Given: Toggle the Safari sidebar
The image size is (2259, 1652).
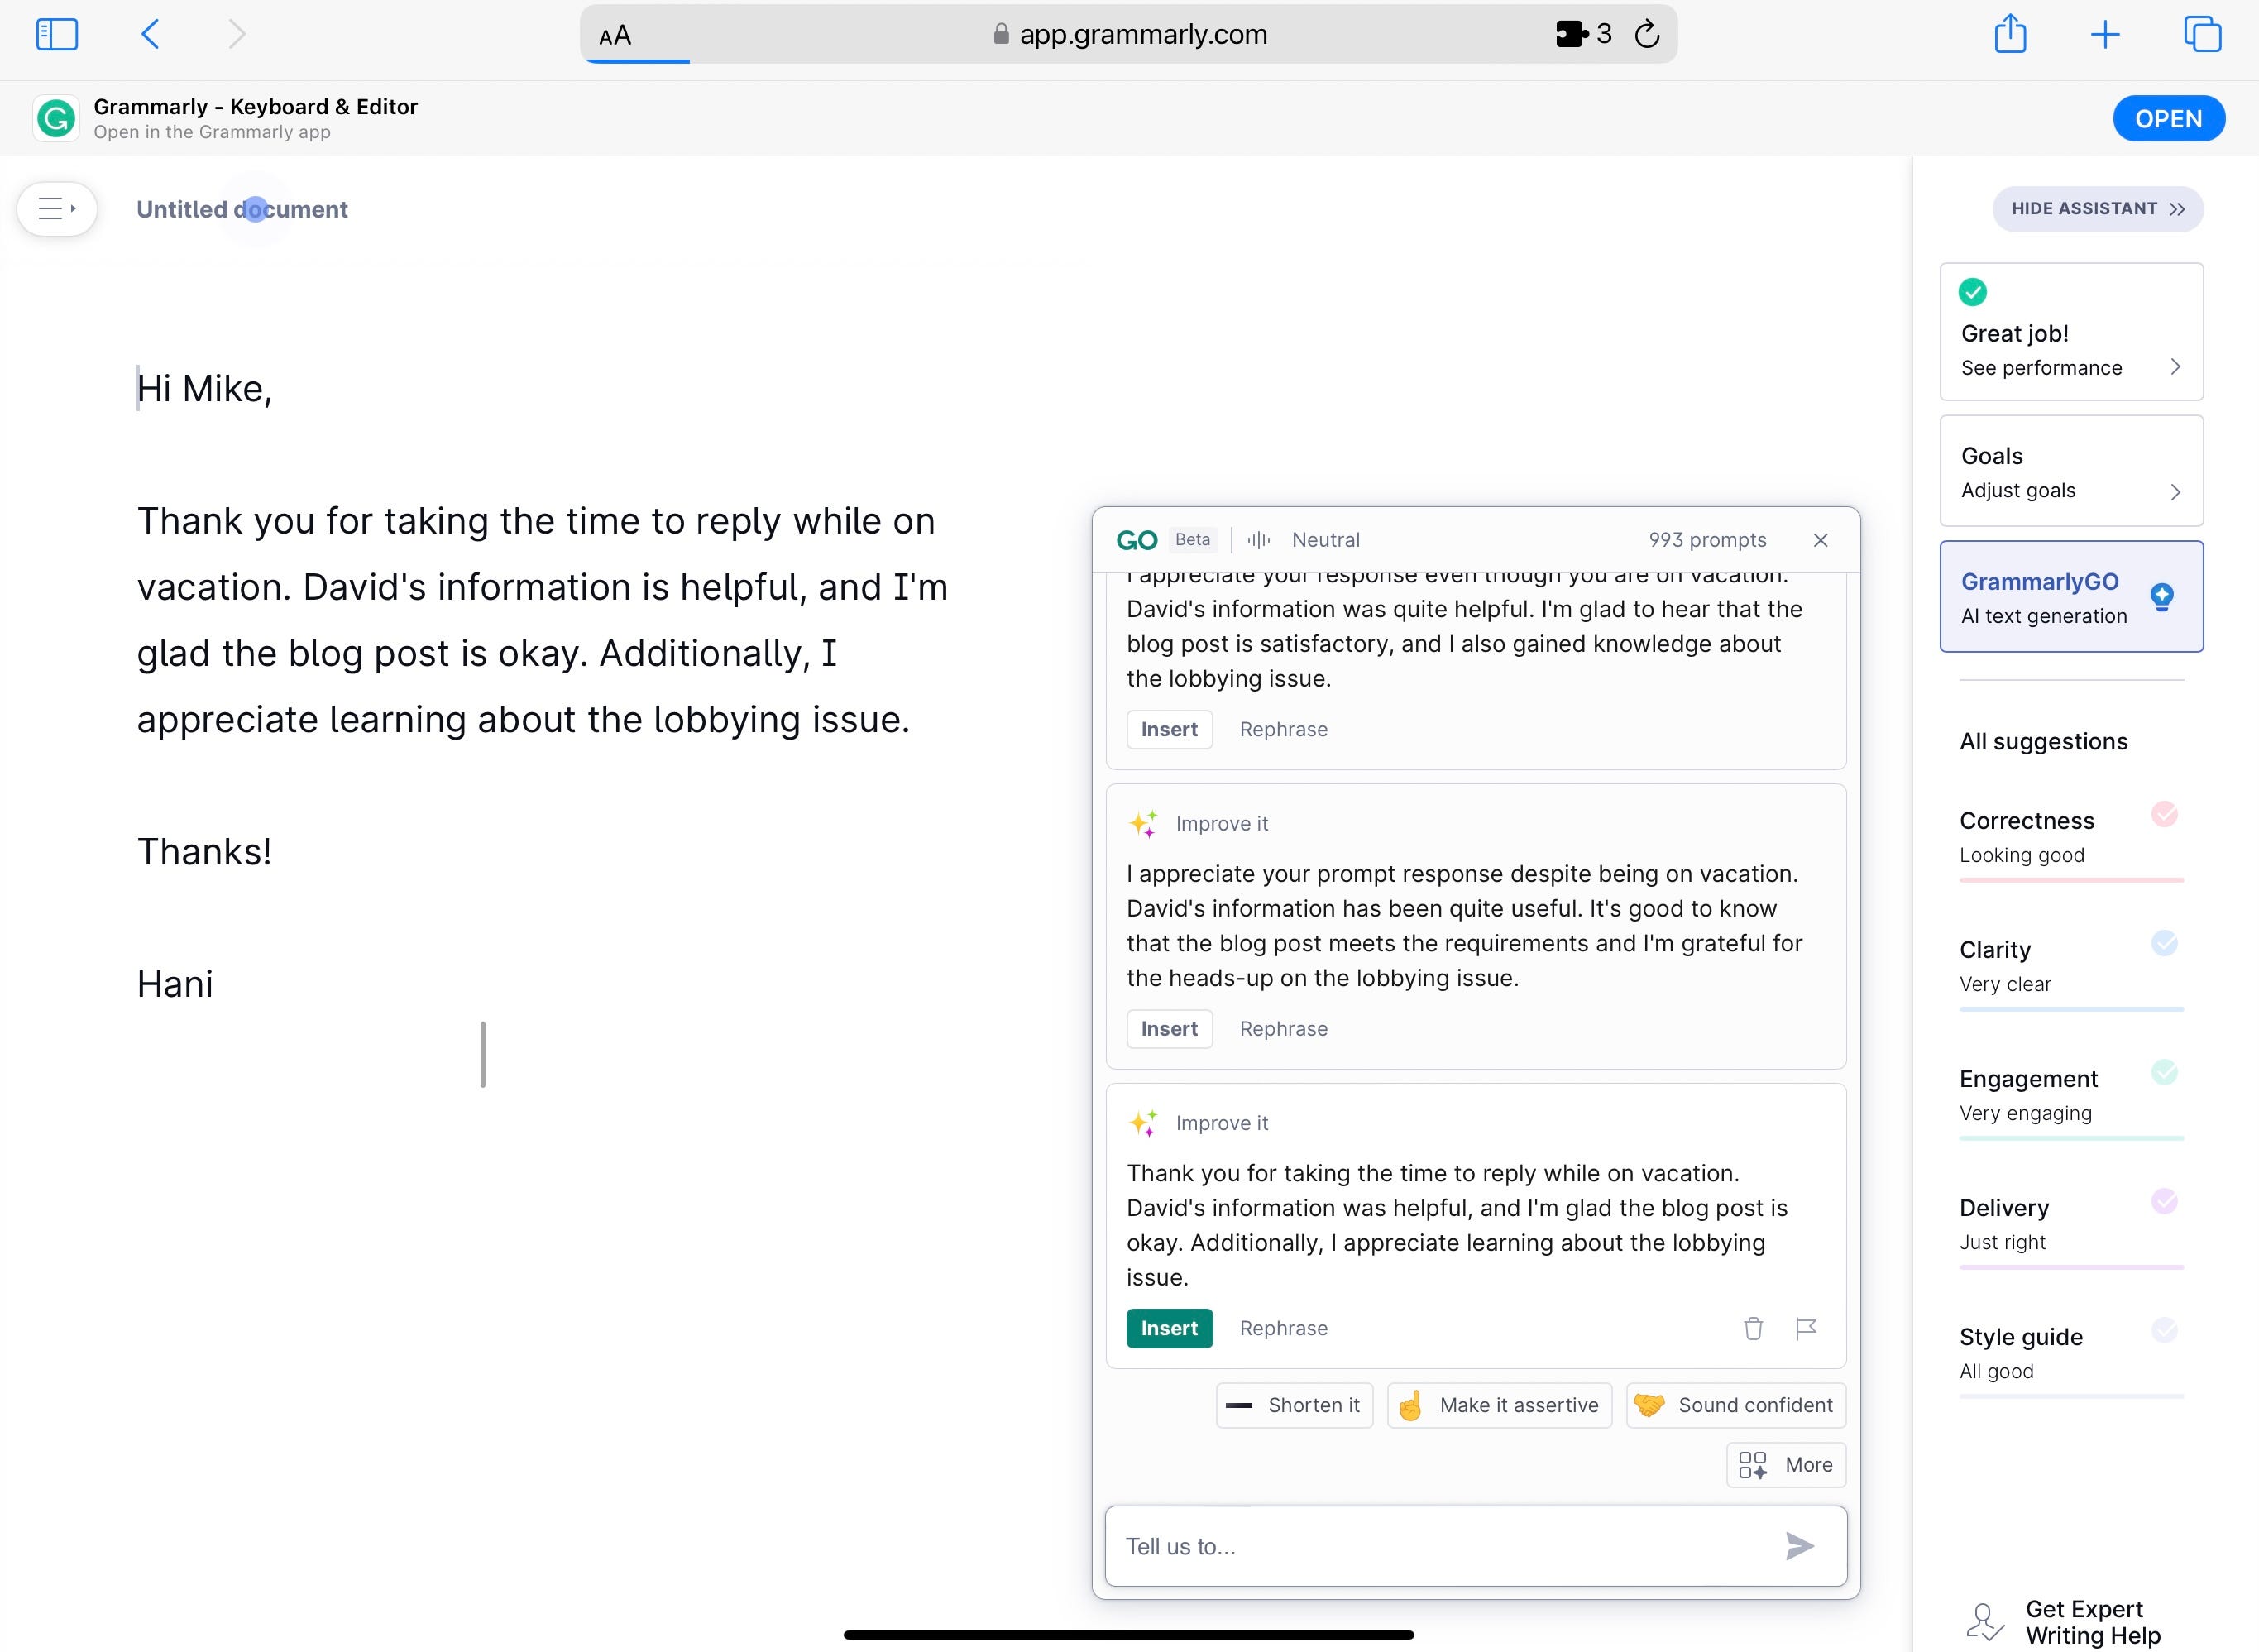Looking at the screenshot, I should (57, 33).
